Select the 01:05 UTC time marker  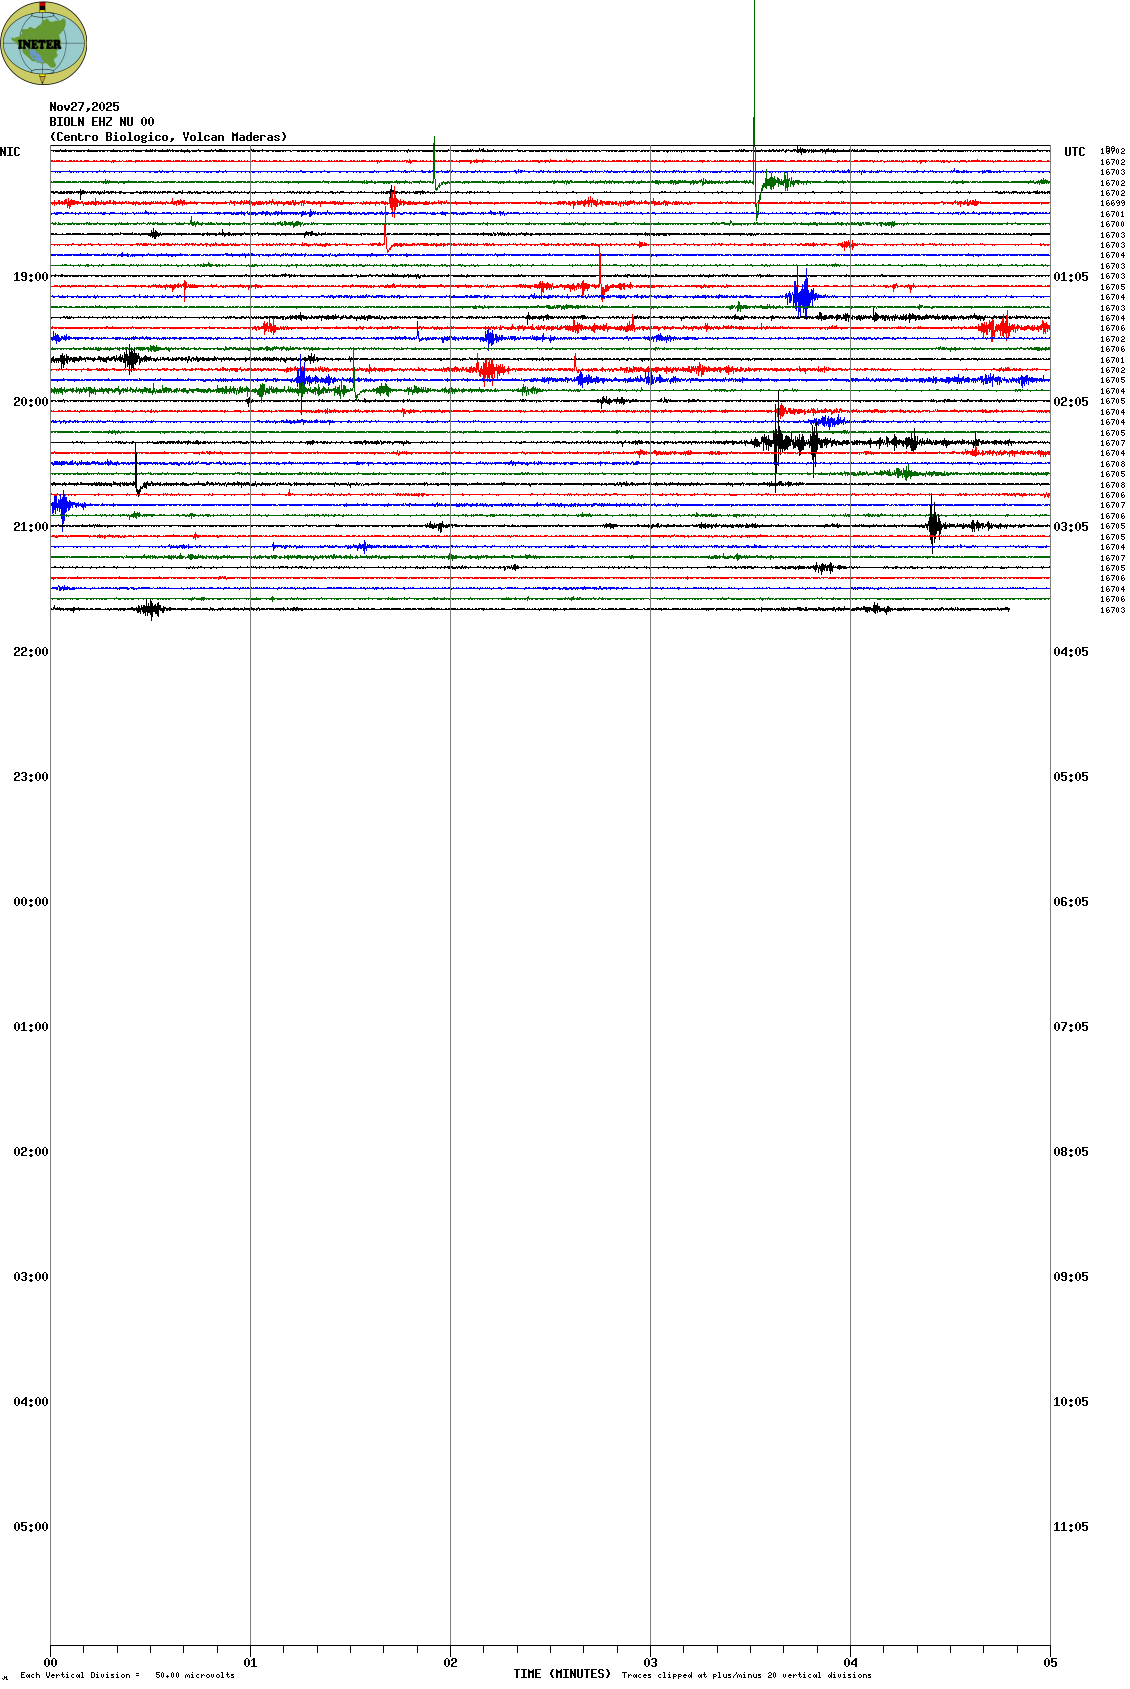[x=1070, y=277]
